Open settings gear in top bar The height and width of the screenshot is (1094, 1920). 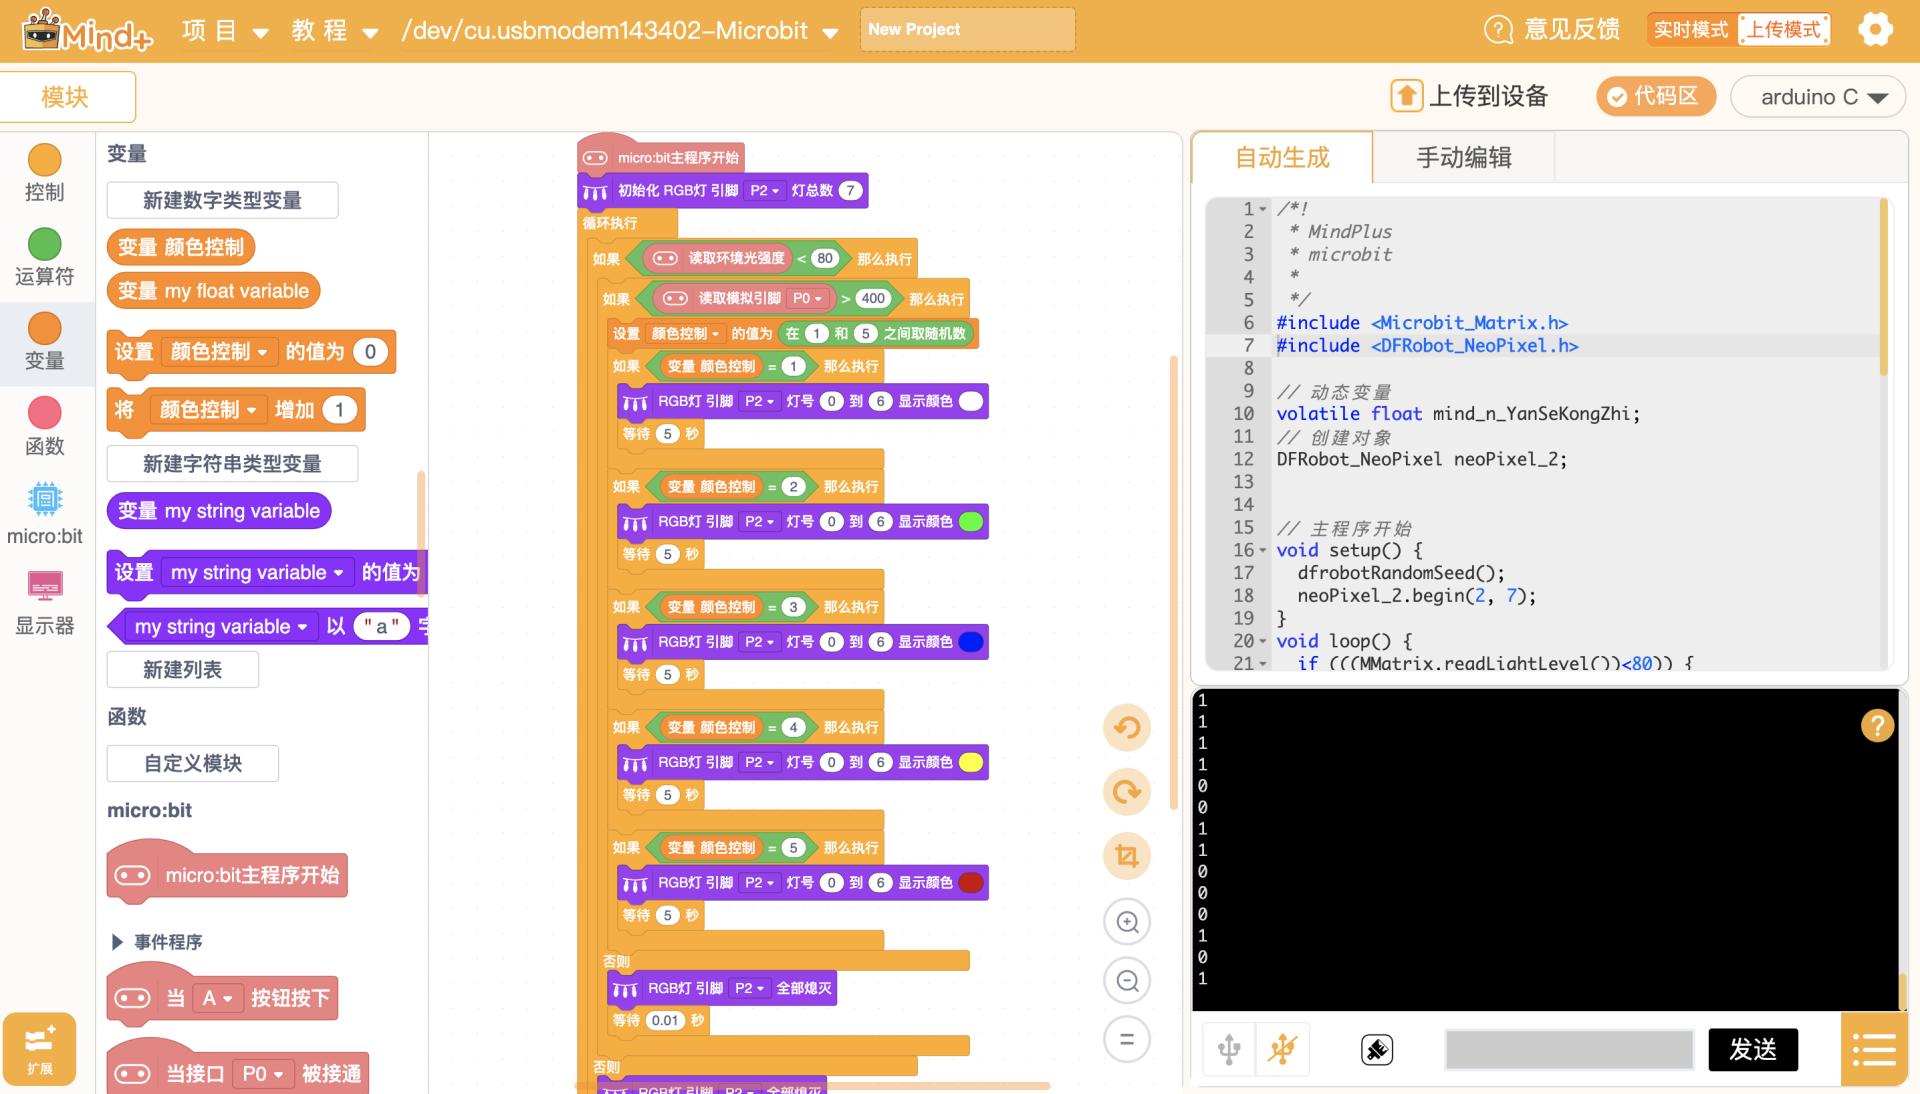point(1875,29)
